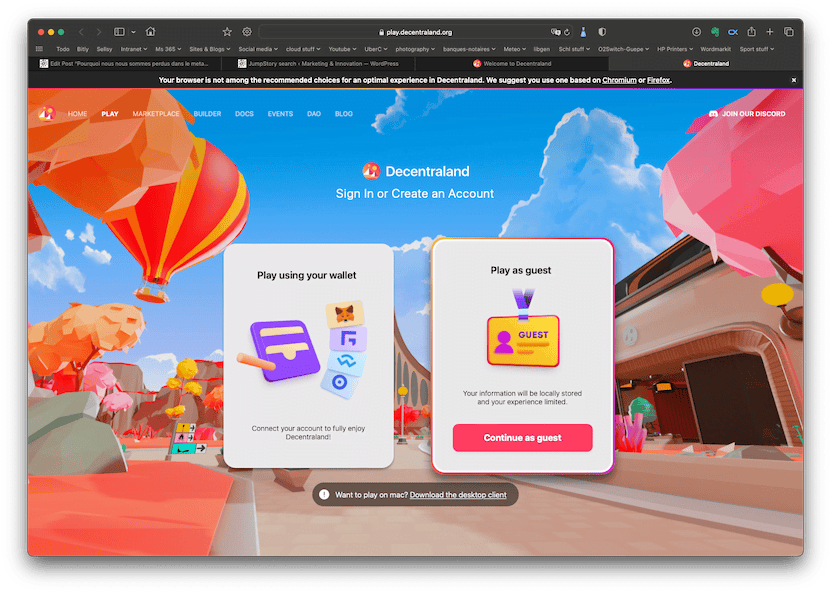Screen dimensions: 831x593
Task: Open the Wordmarkit bookmark
Action: point(715,49)
